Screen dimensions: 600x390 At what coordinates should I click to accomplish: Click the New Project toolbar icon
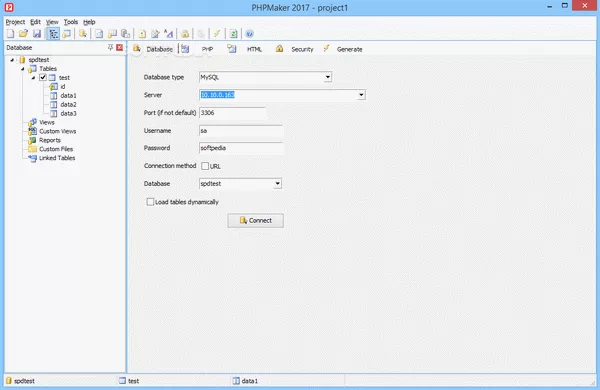(10, 34)
